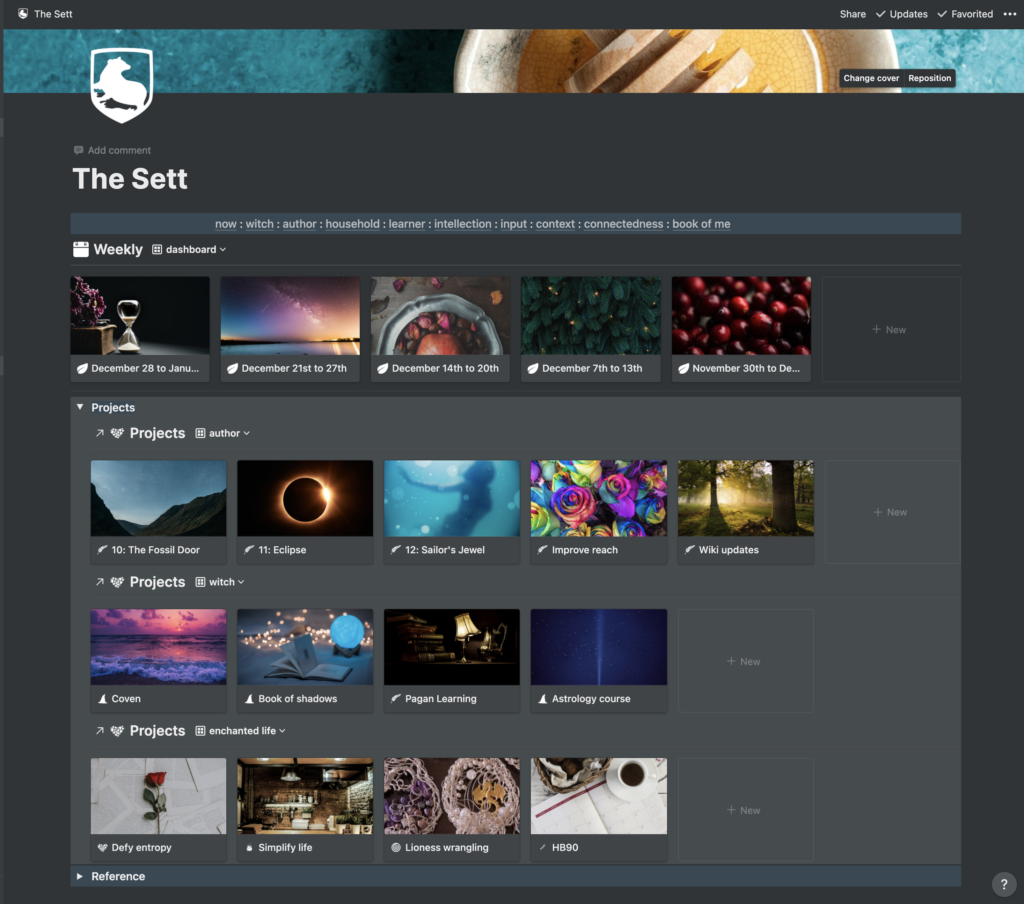Open the 'book of me' navigation link
The image size is (1024, 904).
(701, 224)
